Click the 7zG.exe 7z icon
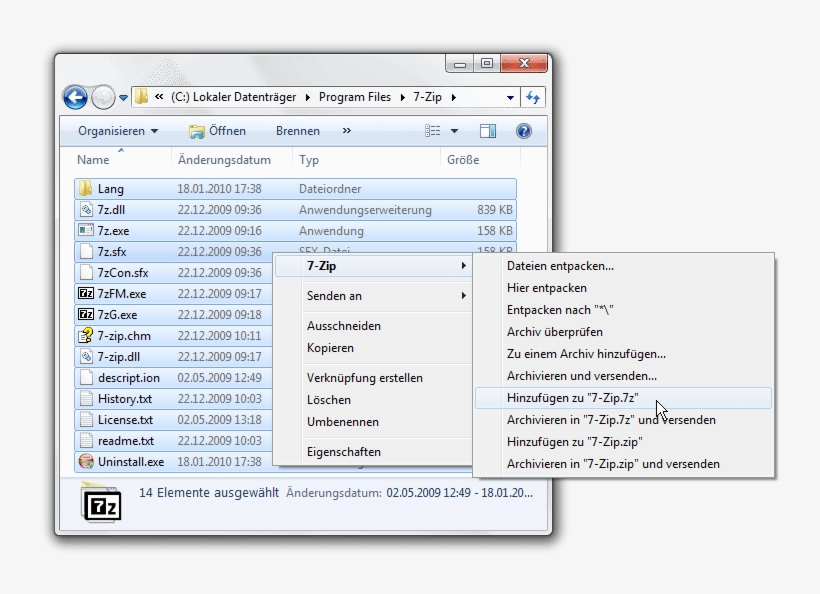The width and height of the screenshot is (820, 594). coord(86,314)
